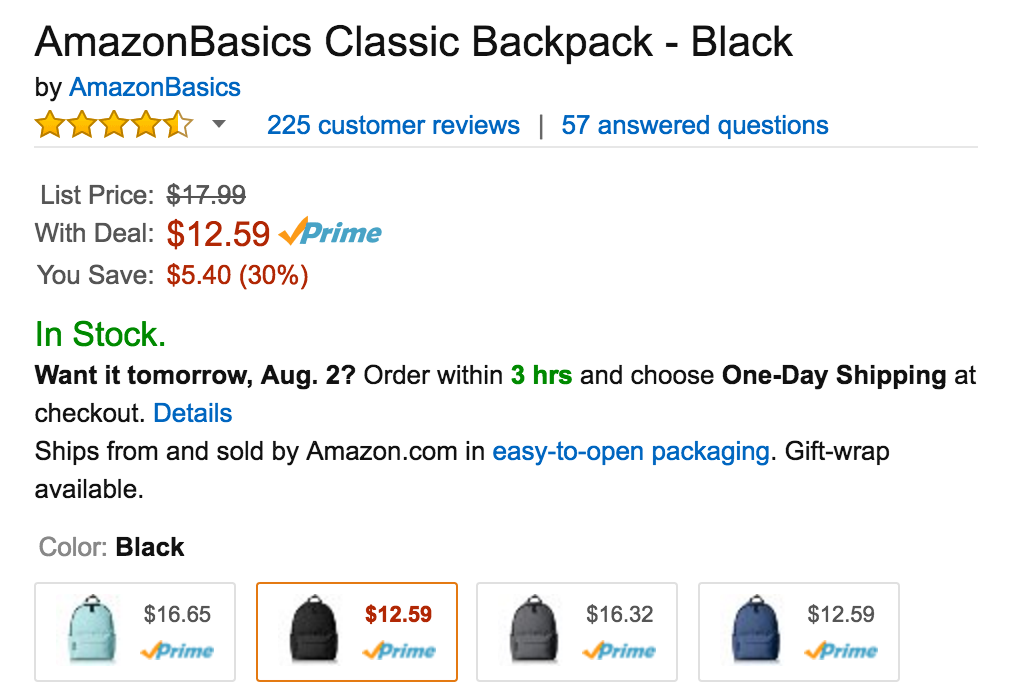This screenshot has height=692, width=1010.
Task: Click the 4.5 star rating icons
Action: [x=115, y=124]
